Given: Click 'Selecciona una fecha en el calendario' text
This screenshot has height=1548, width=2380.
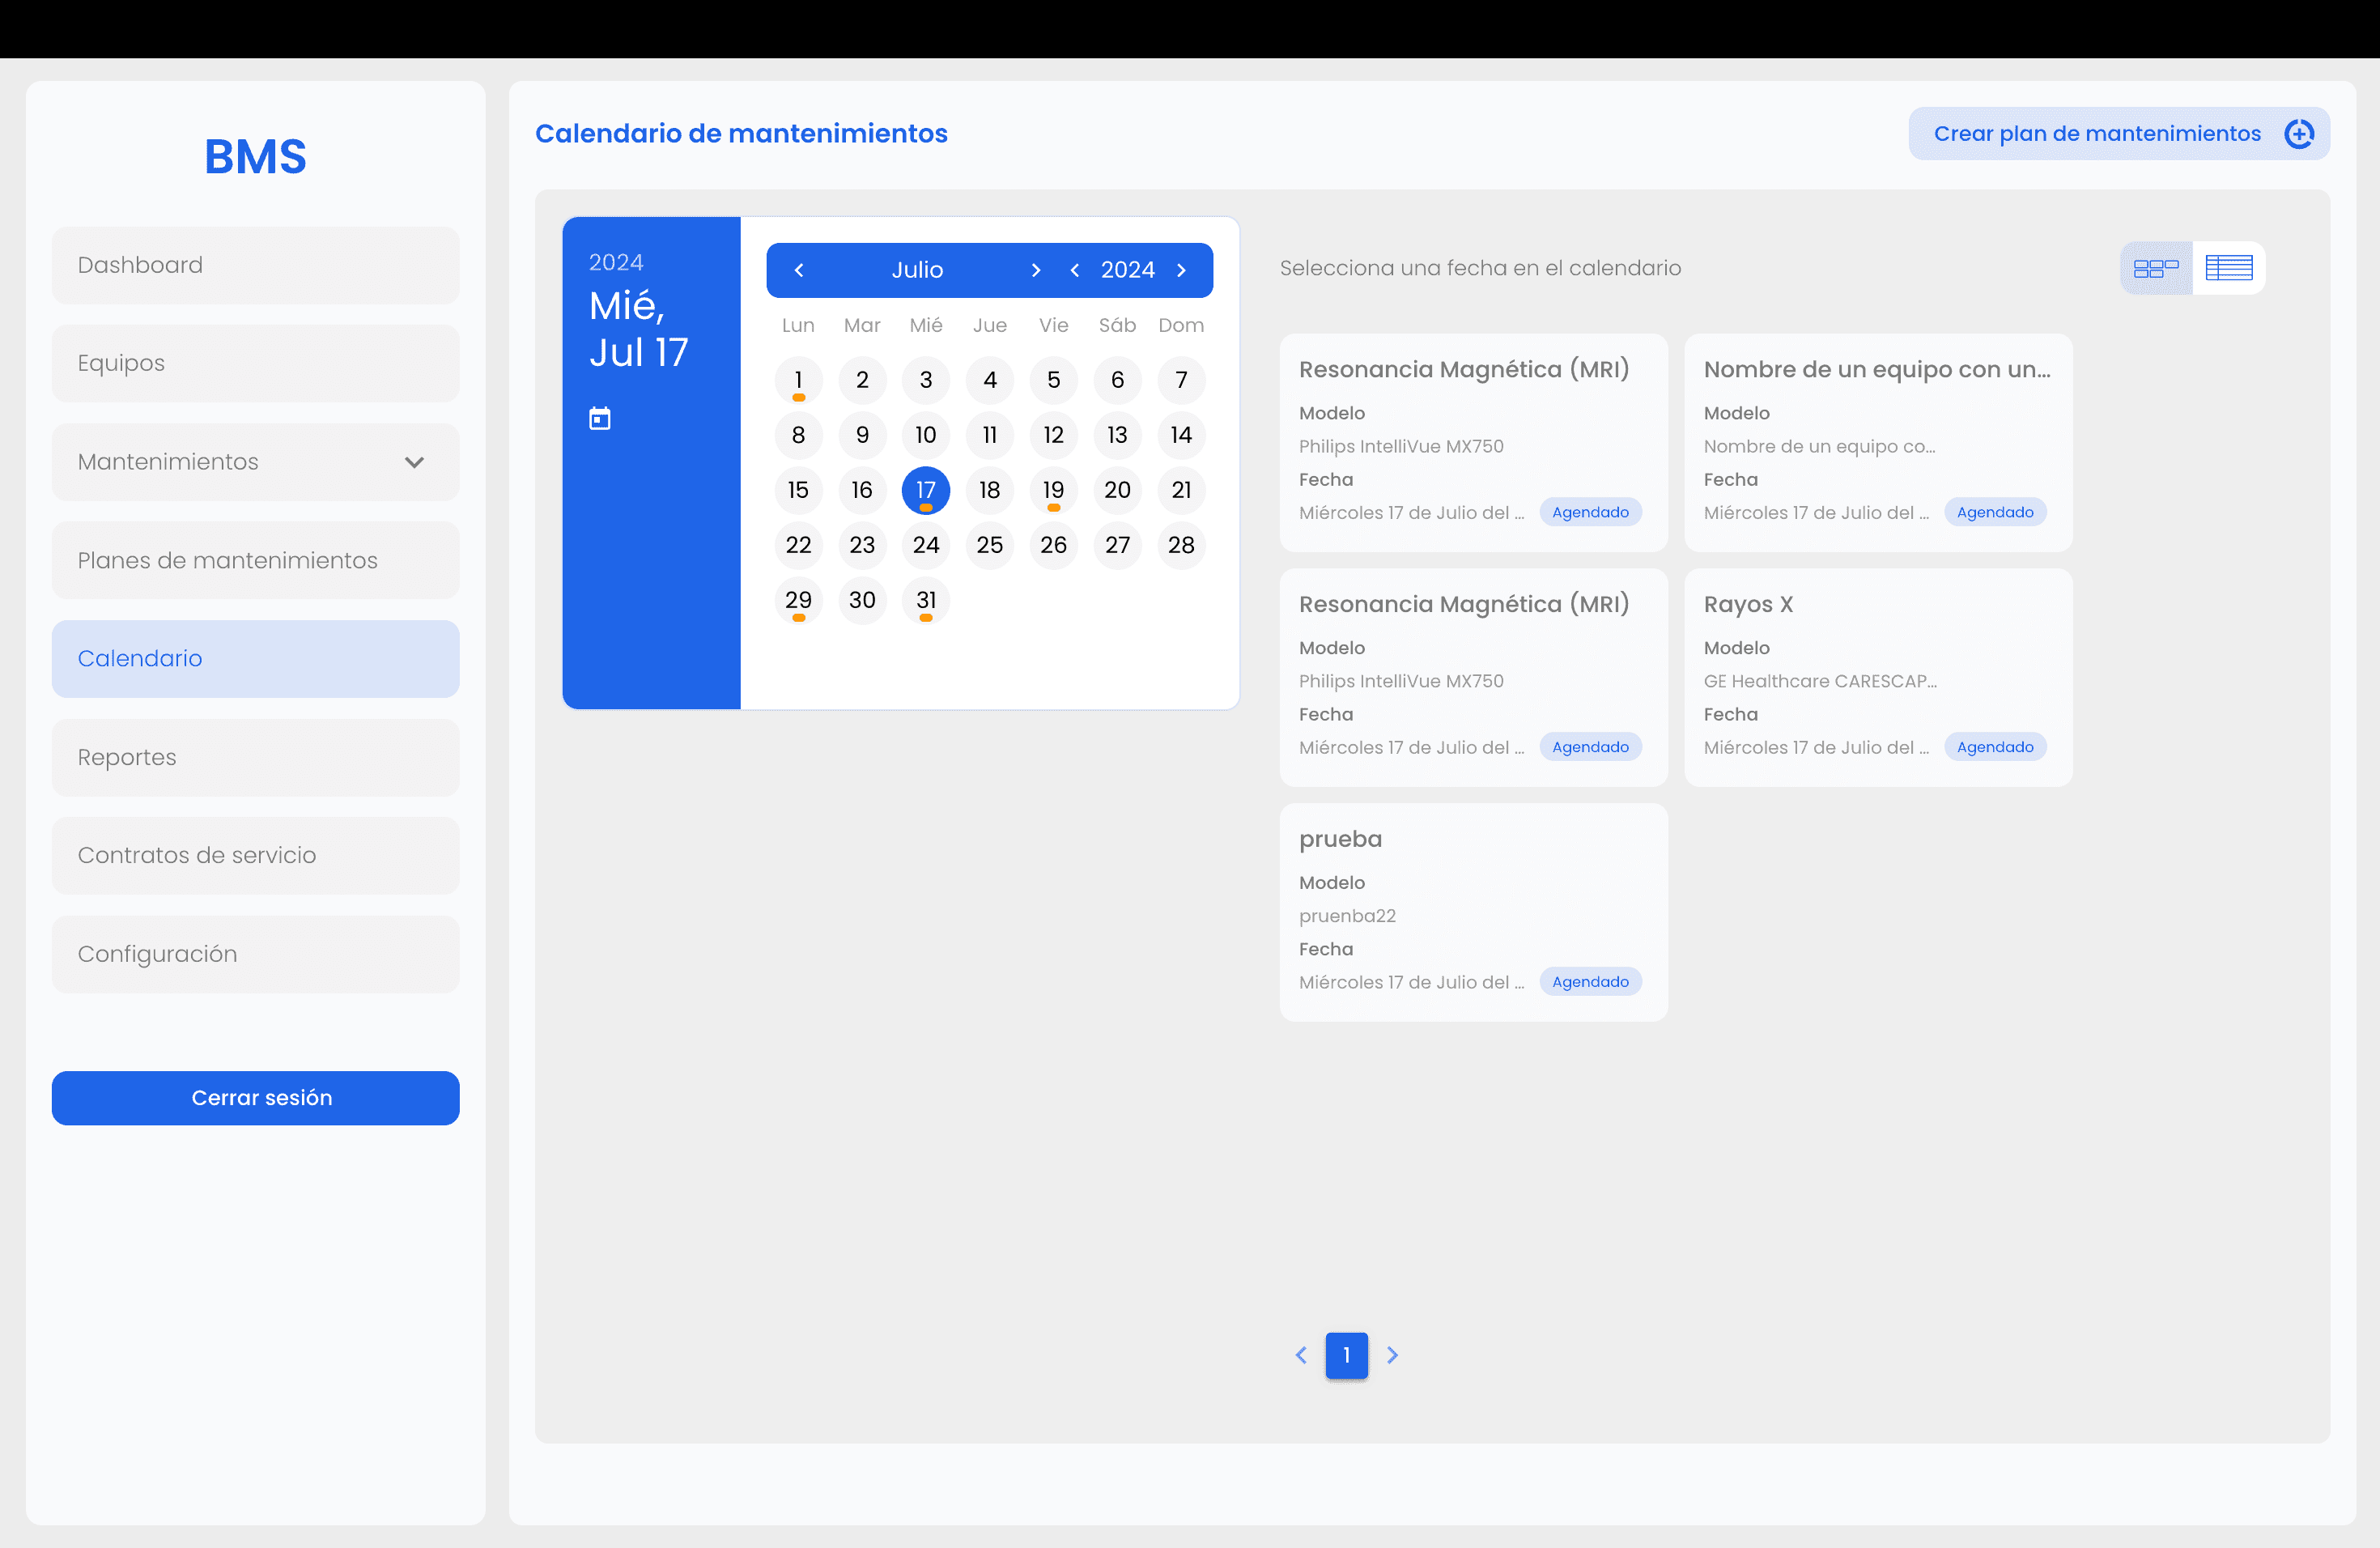Looking at the screenshot, I should (x=1480, y=268).
